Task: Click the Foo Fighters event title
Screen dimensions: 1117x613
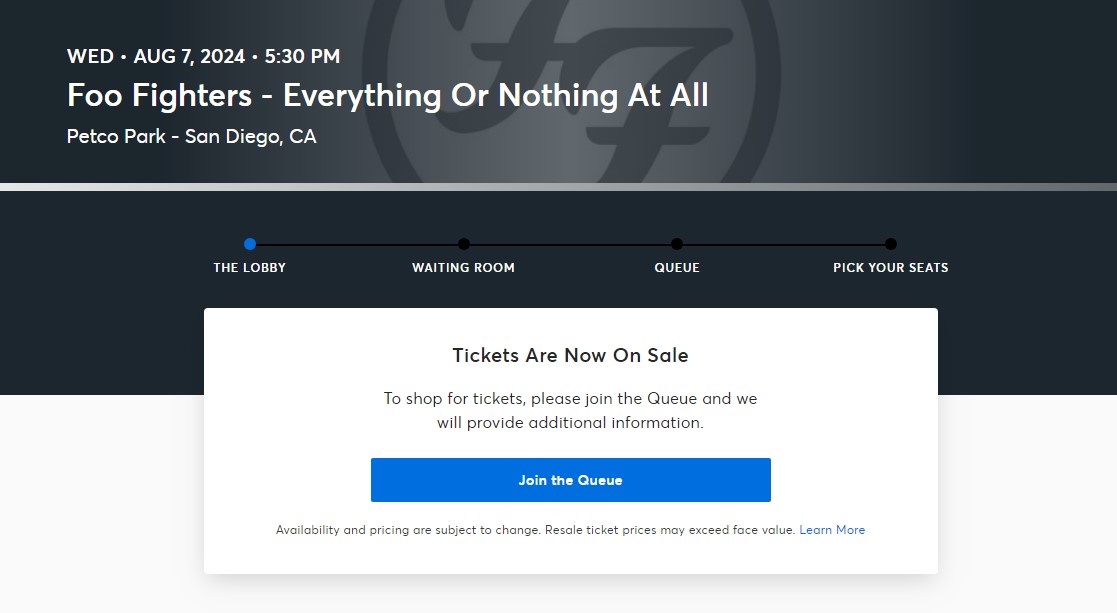Action: tap(387, 96)
